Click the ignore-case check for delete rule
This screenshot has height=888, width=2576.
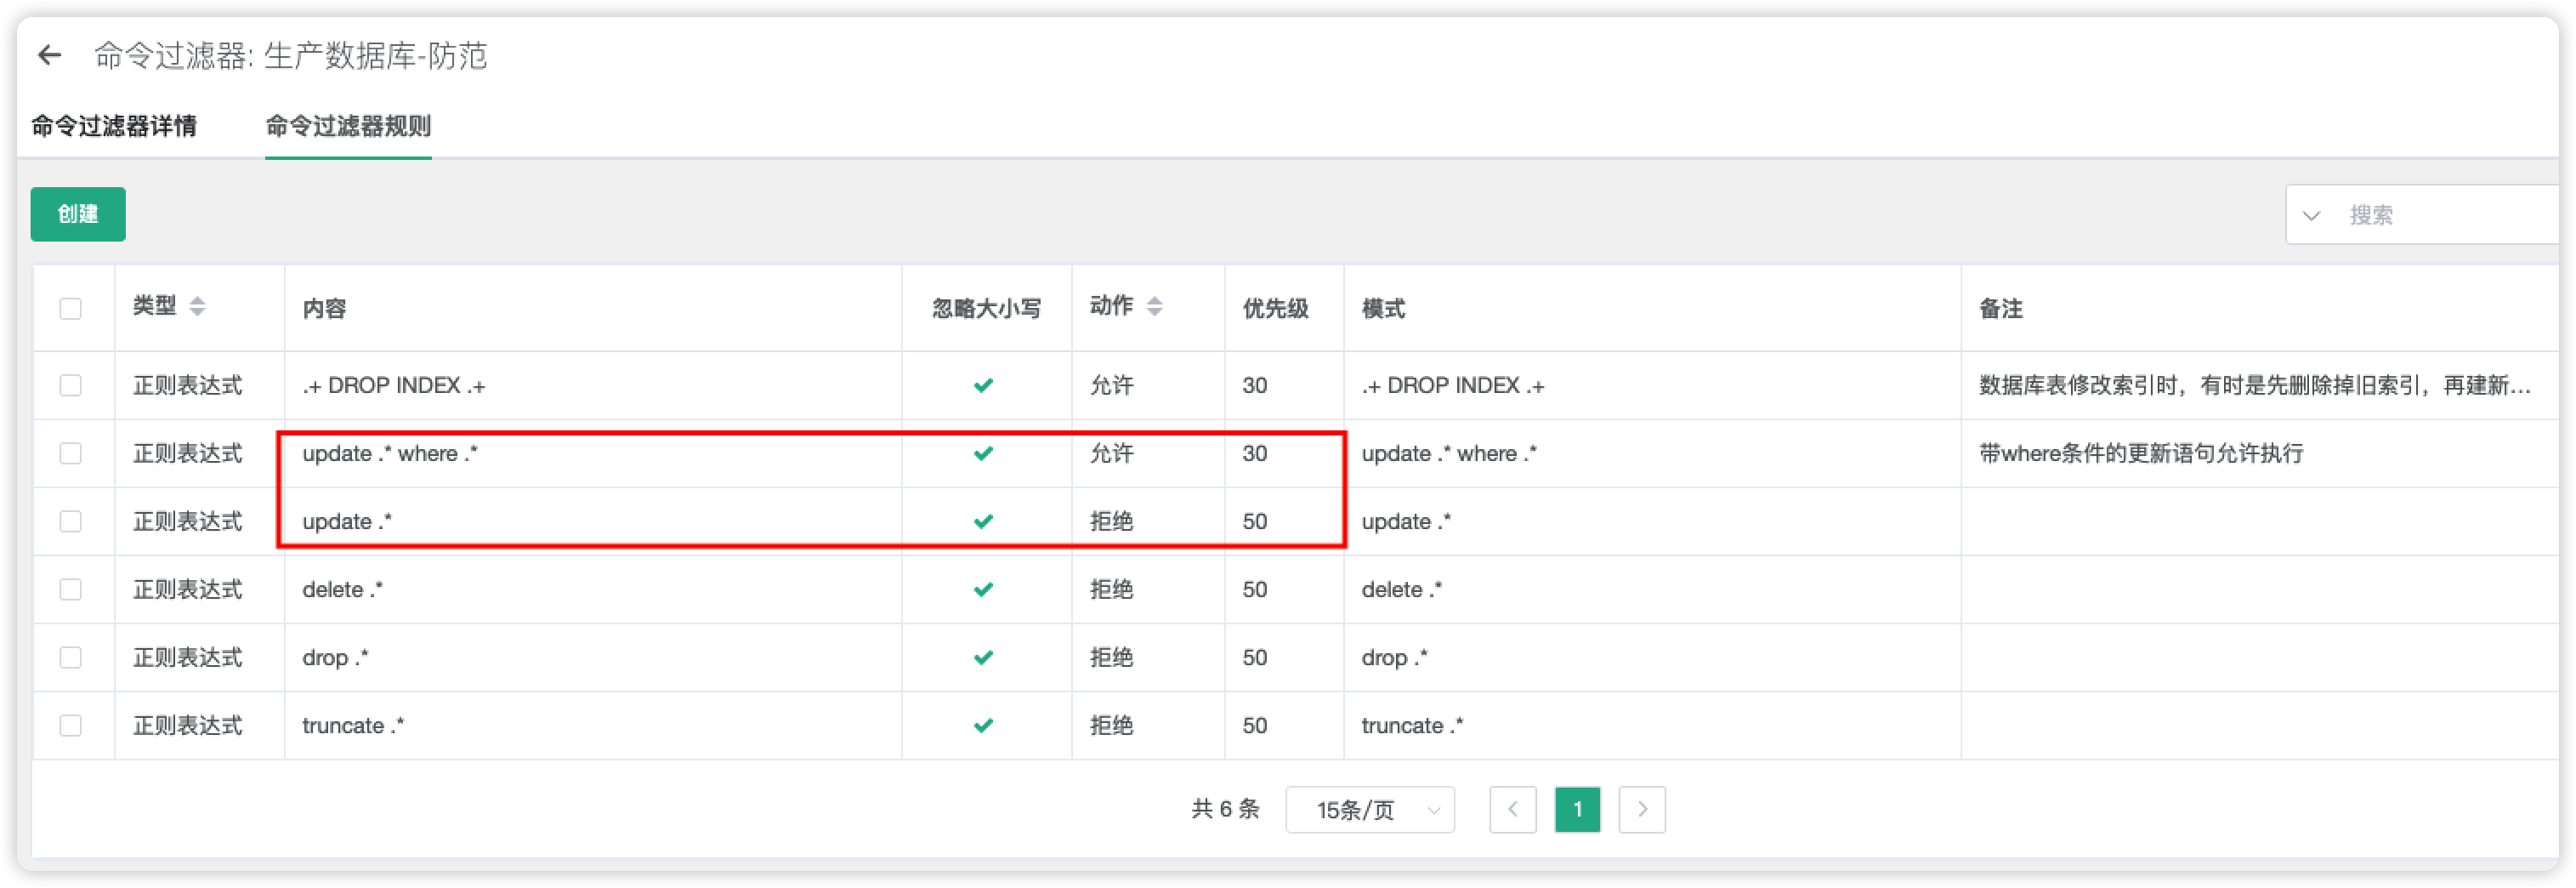(985, 589)
